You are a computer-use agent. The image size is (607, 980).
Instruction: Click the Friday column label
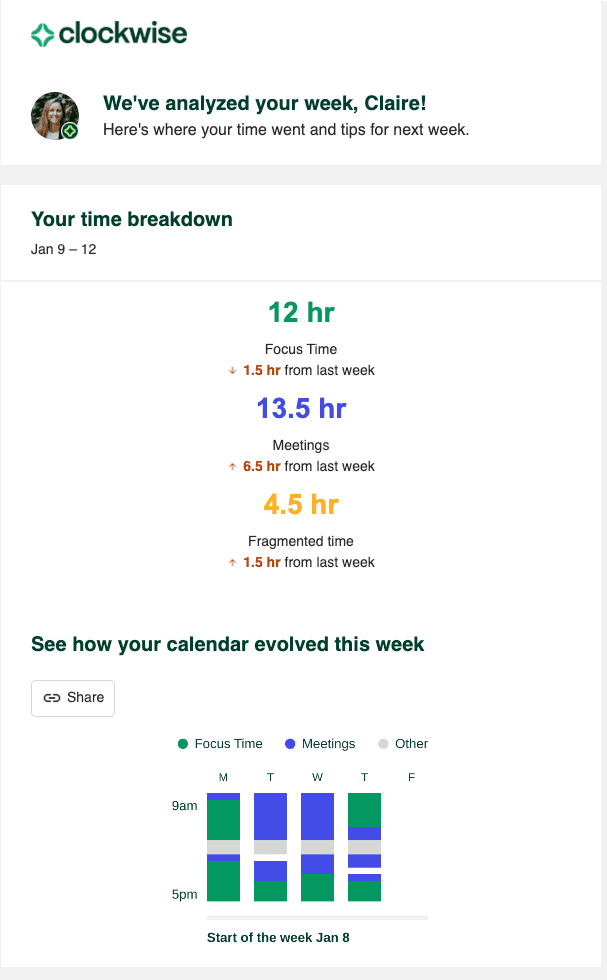pyautogui.click(x=411, y=776)
